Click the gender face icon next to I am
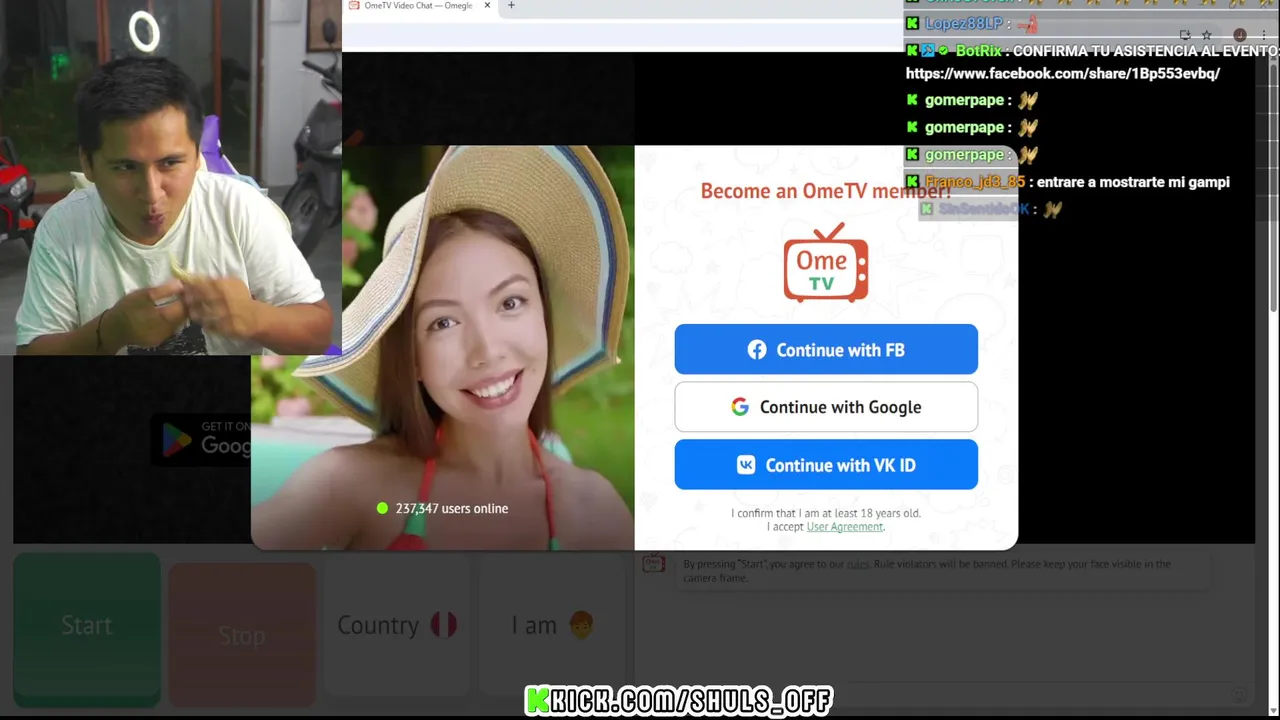Screen dimensions: 1280x720 581,625
